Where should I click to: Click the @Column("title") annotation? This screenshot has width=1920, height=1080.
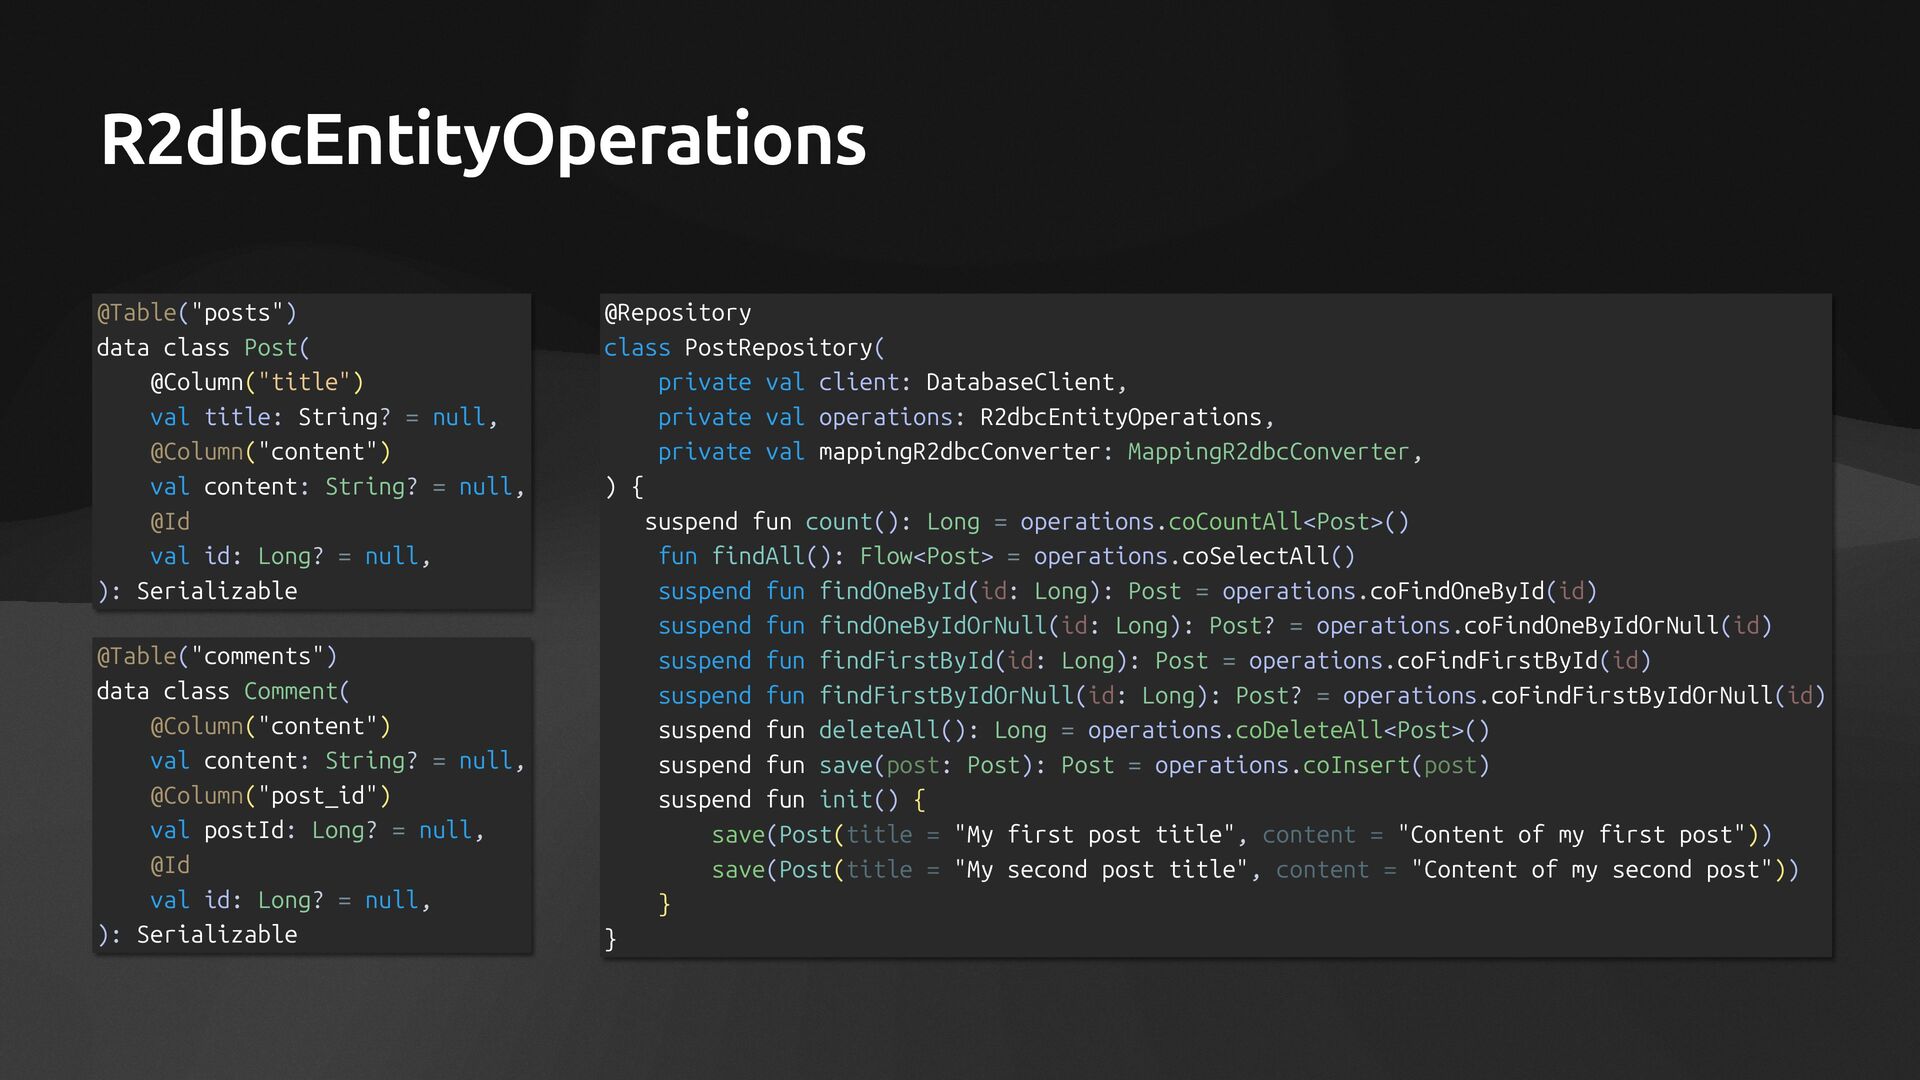(257, 383)
